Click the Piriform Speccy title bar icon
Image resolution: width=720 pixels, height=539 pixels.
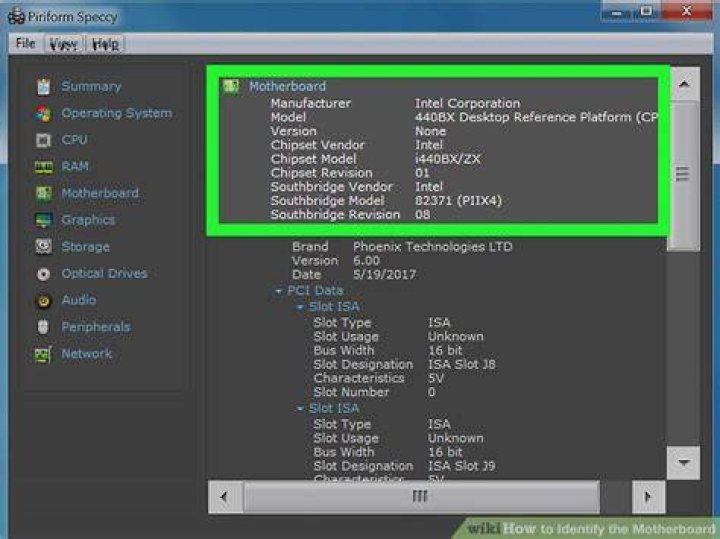(x=17, y=17)
